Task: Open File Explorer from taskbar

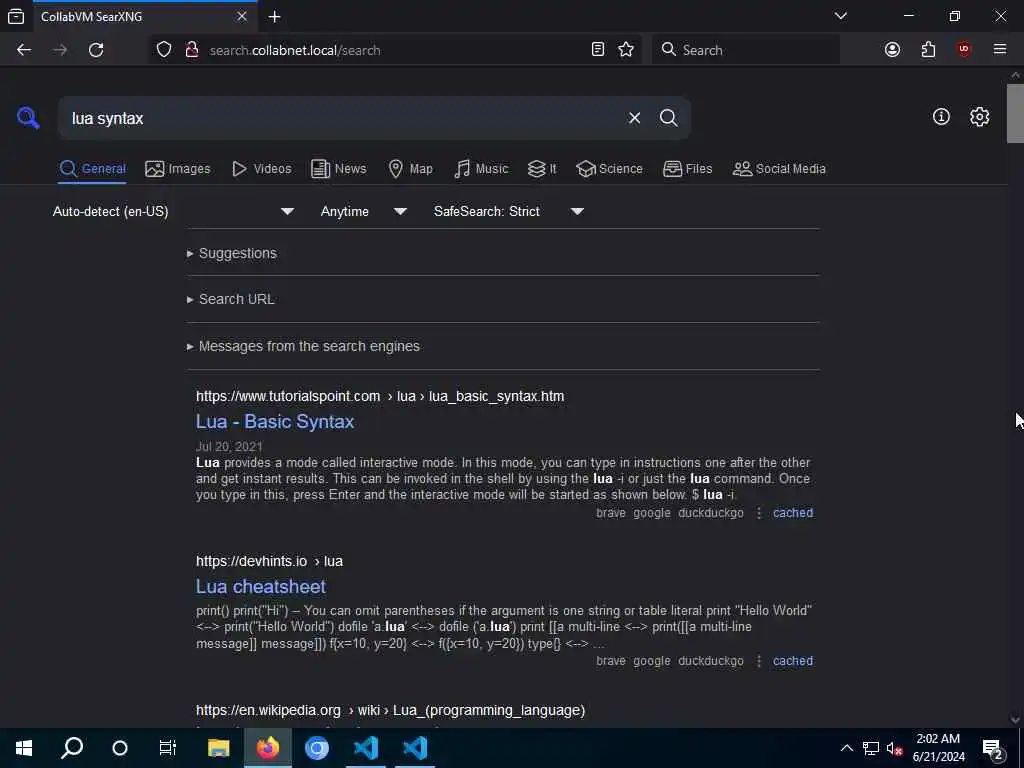Action: pos(218,748)
